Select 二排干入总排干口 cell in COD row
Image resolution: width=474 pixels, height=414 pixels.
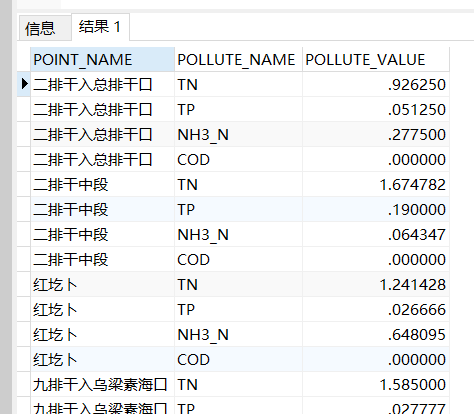click(102, 160)
